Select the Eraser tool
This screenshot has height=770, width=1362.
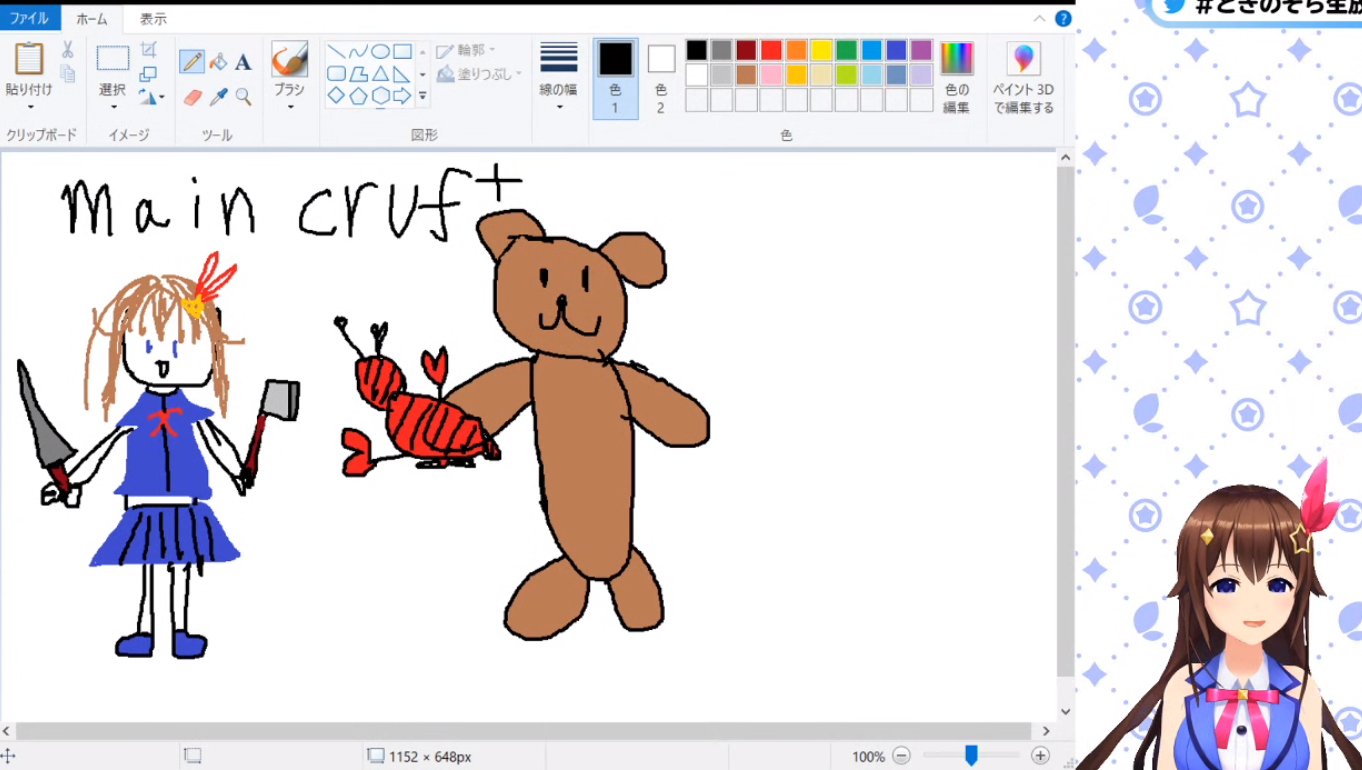[193, 97]
